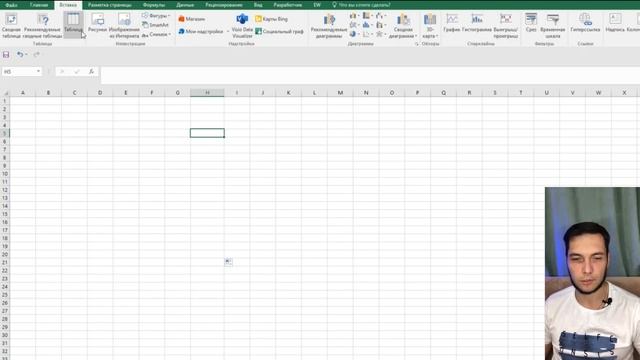Insert a waterfall or stock chart
Screen dimensions: 640x360
point(380,16)
